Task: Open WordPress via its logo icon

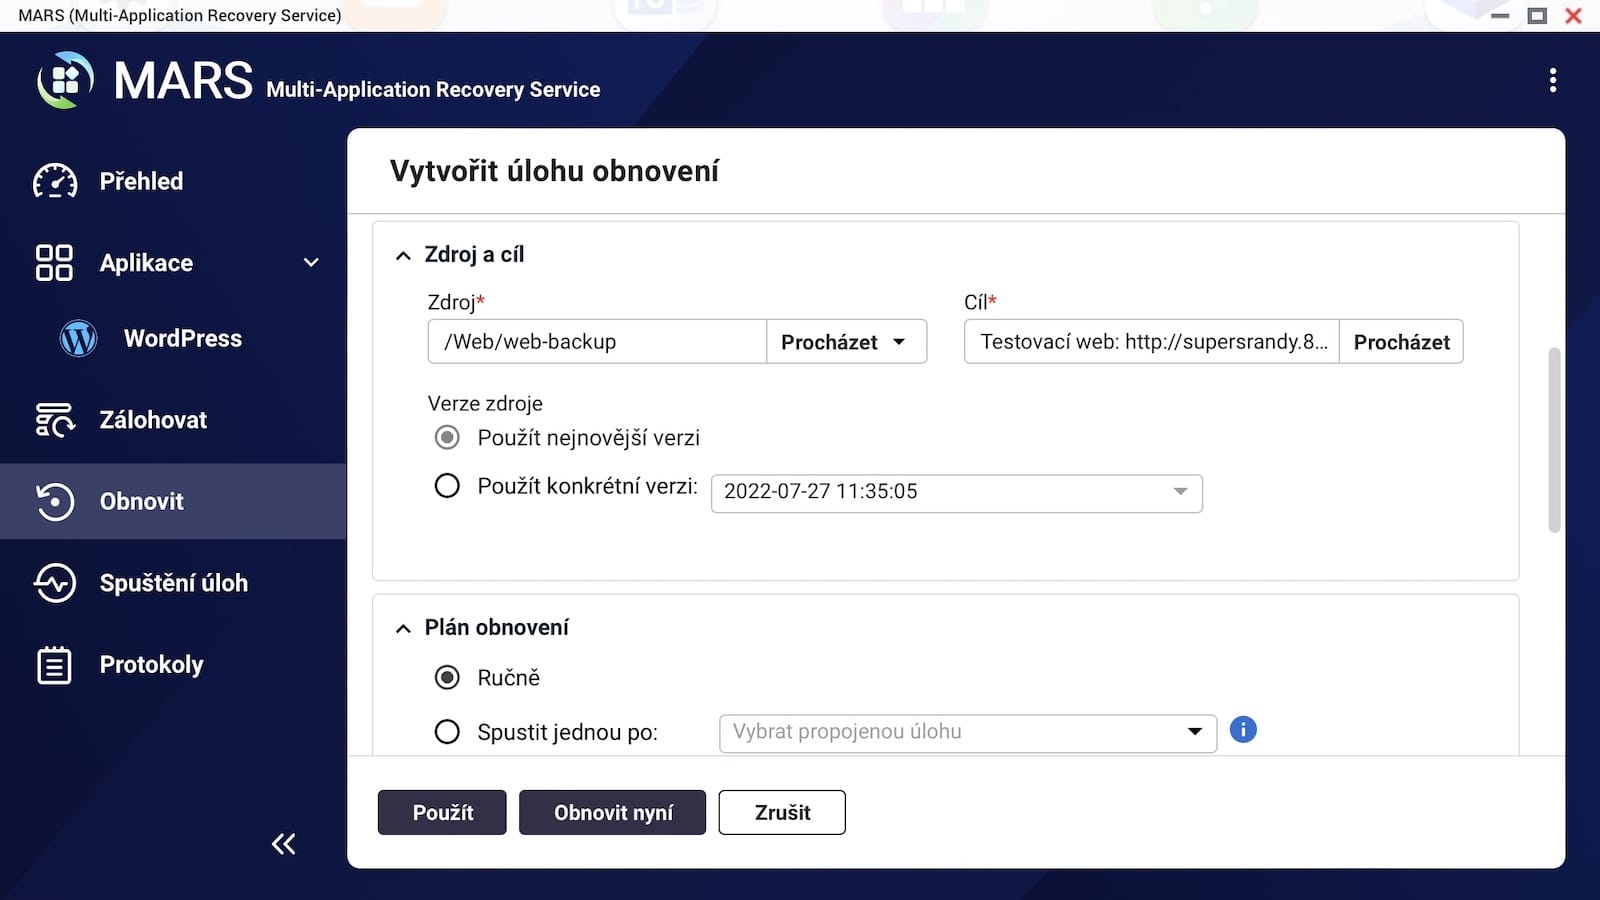Action: pyautogui.click(x=78, y=339)
